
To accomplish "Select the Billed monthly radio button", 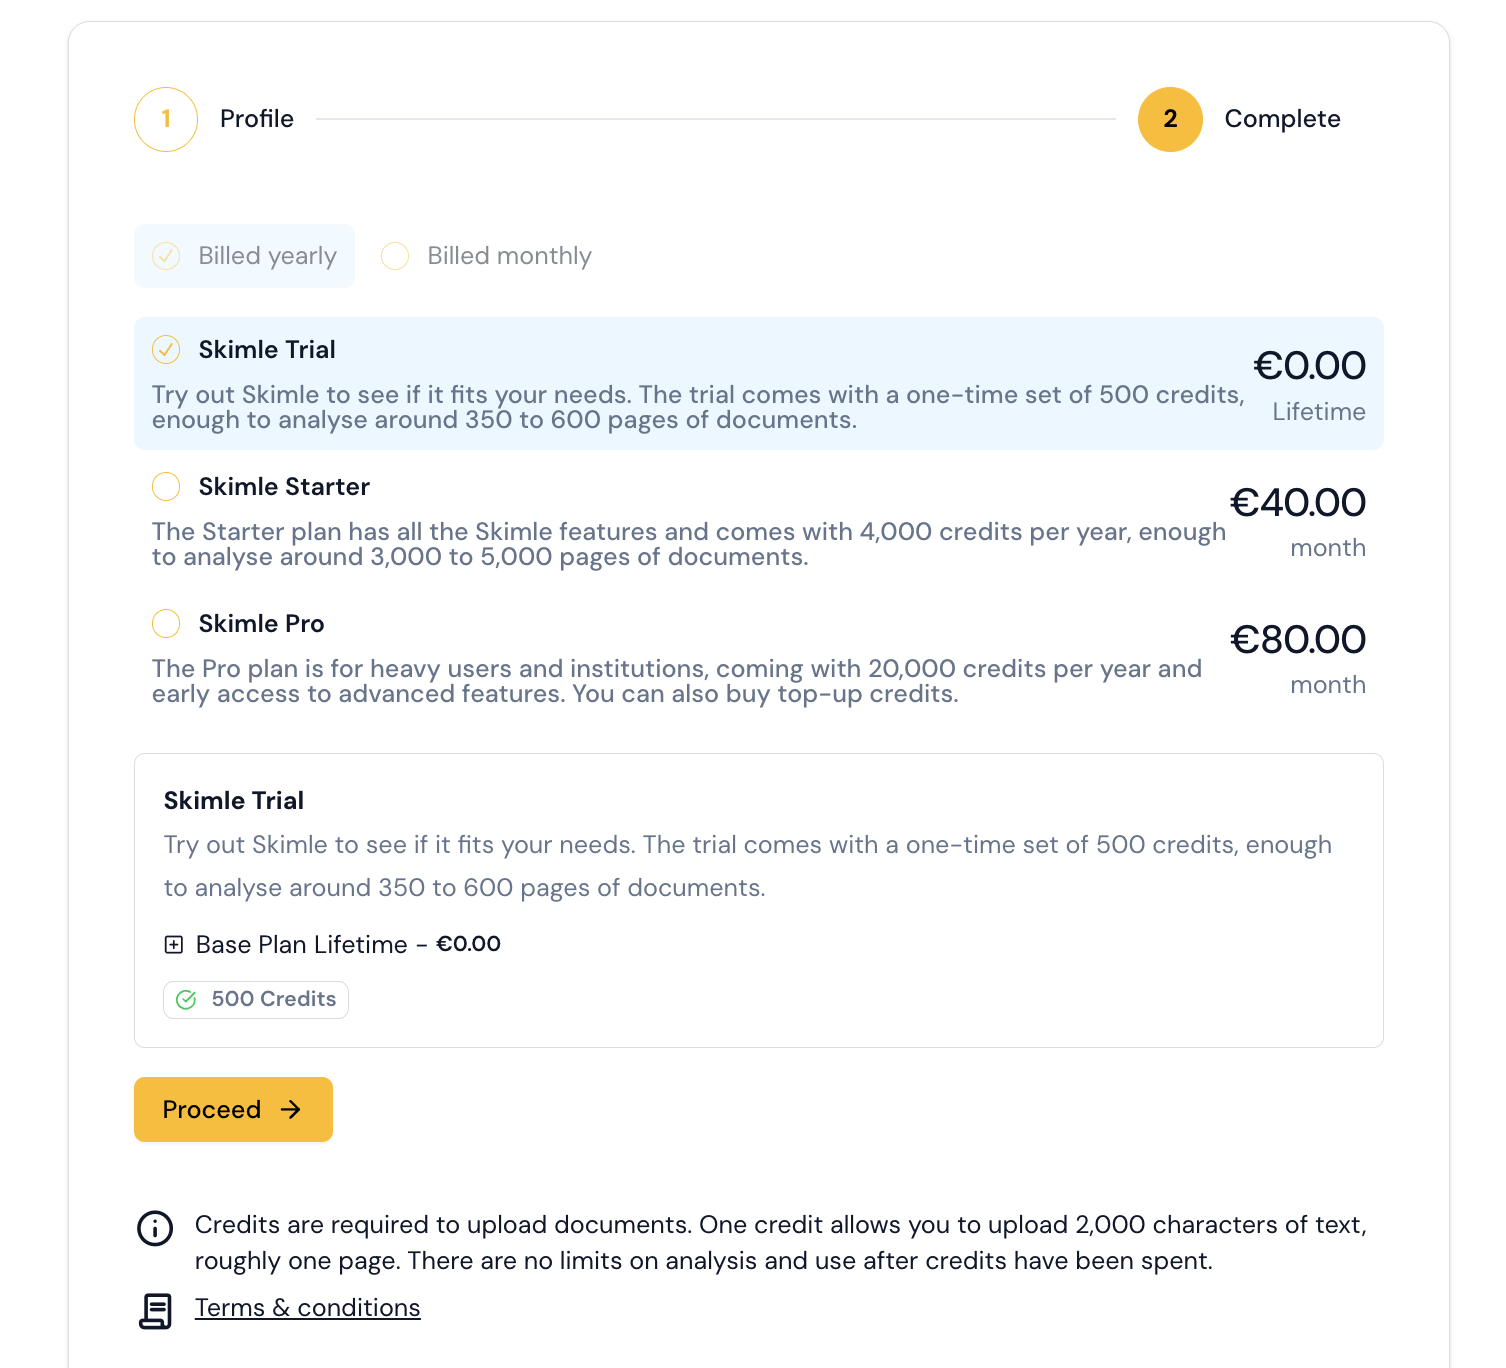I will point(395,256).
